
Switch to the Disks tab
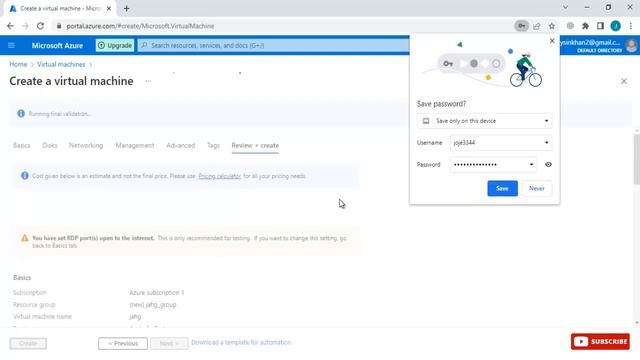point(50,145)
